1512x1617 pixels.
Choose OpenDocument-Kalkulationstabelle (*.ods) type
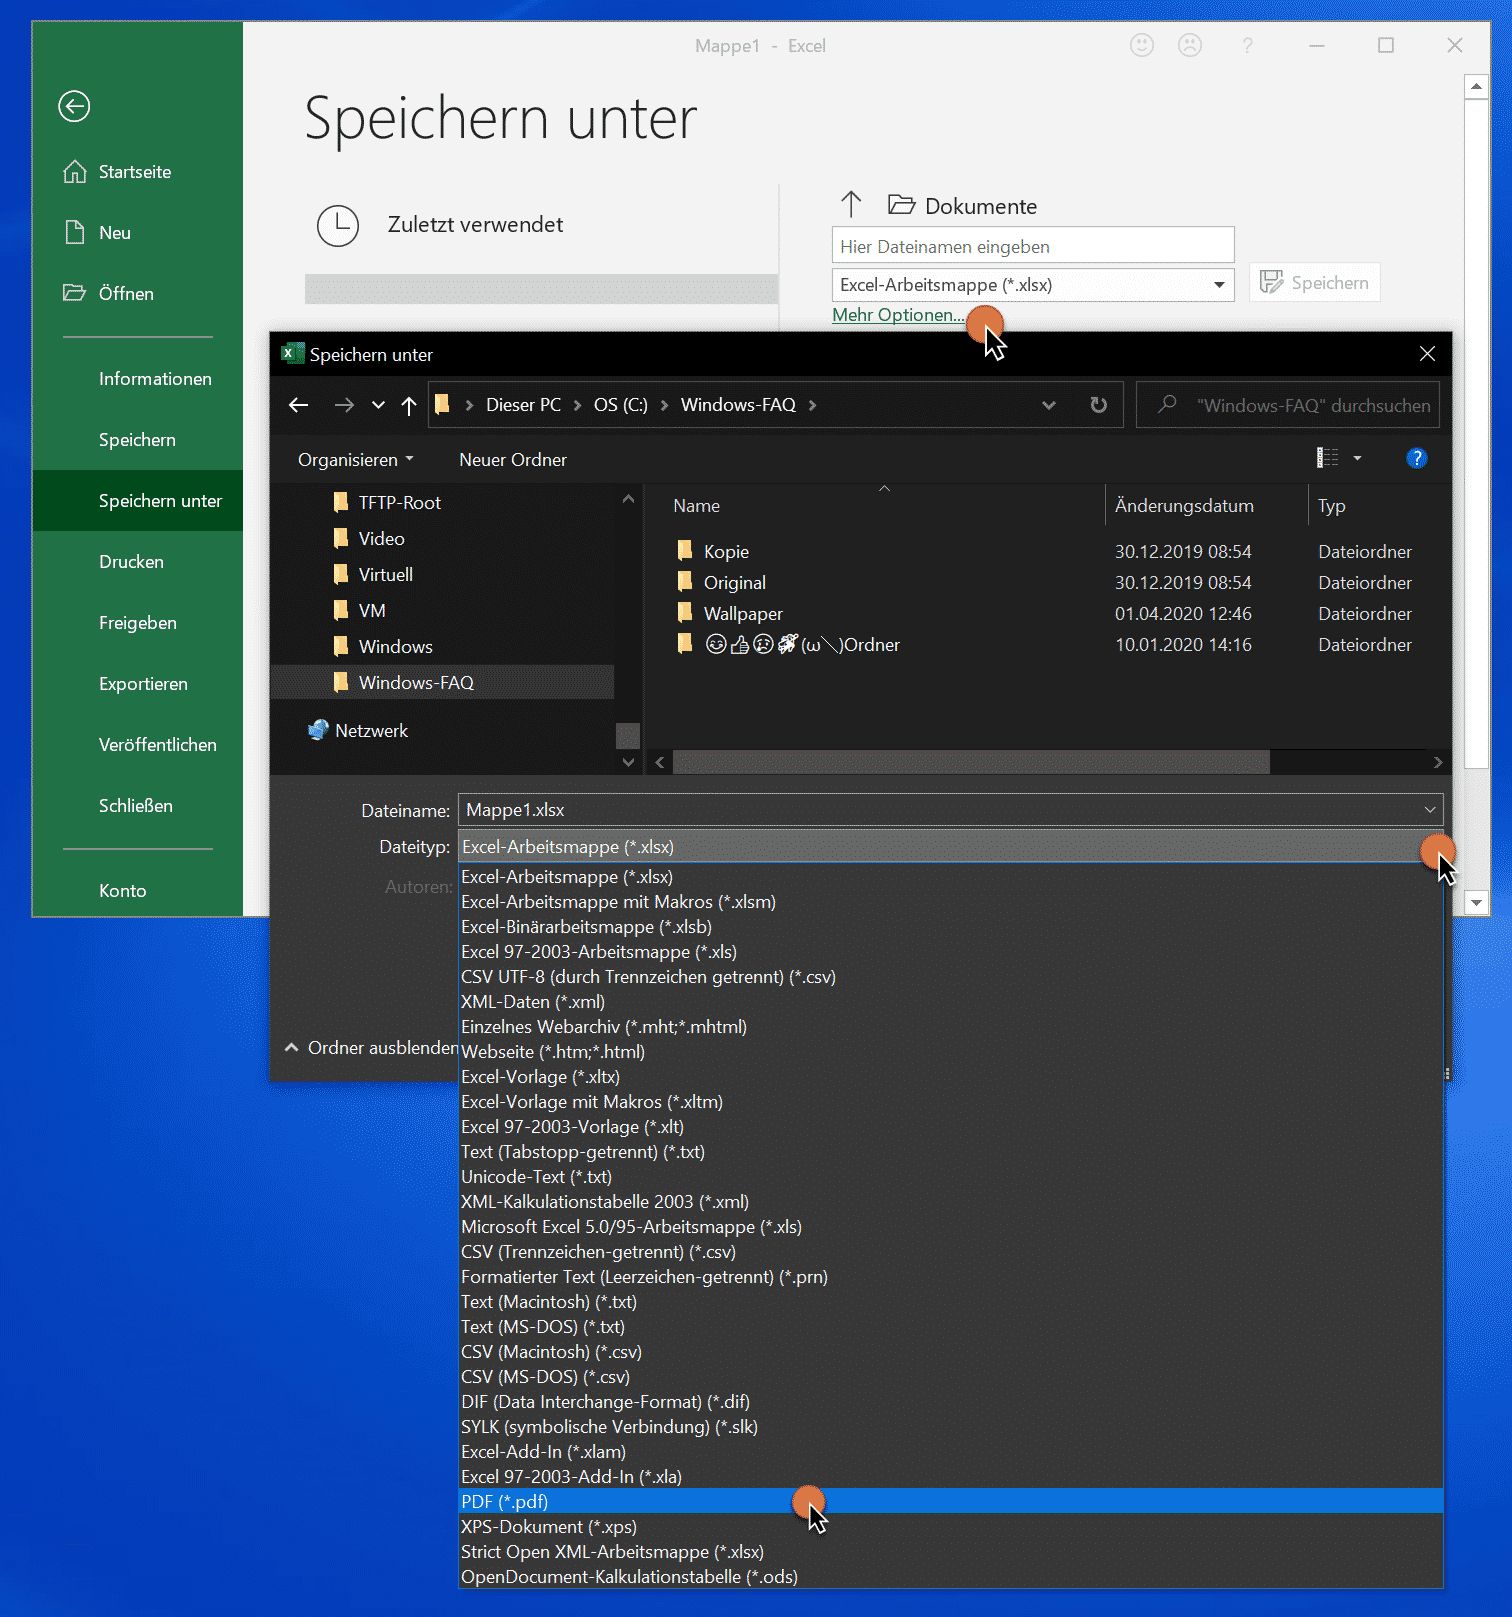pyautogui.click(x=950, y=1577)
